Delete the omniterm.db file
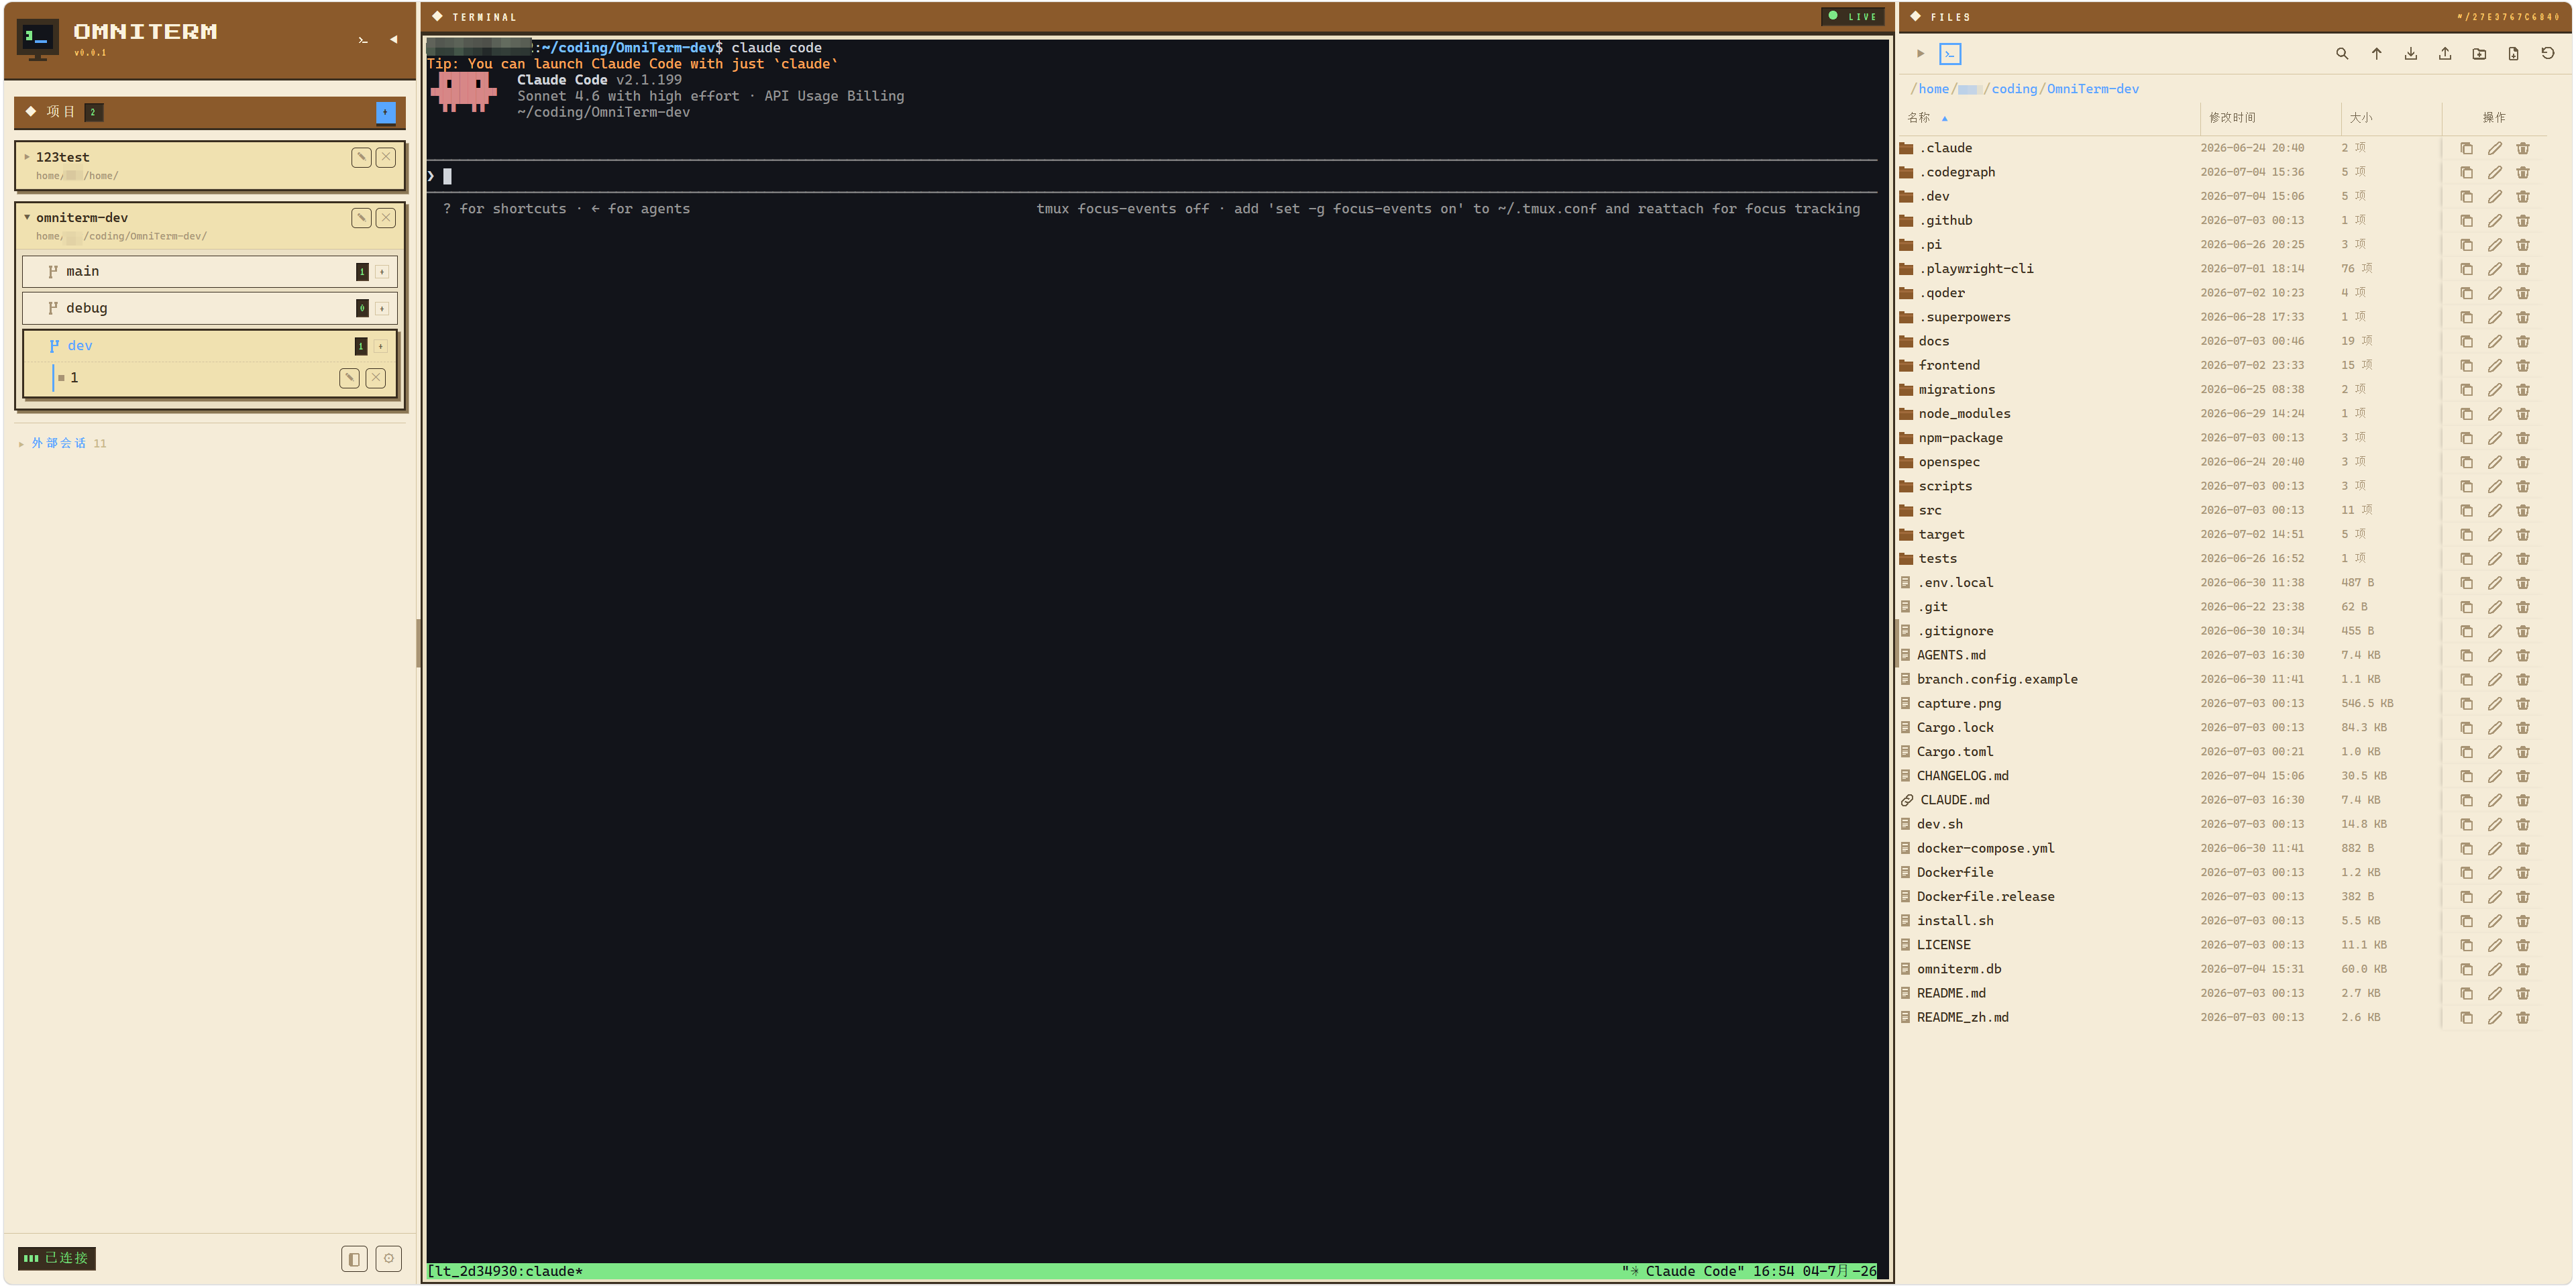The image size is (2576, 1288). (x=2523, y=970)
